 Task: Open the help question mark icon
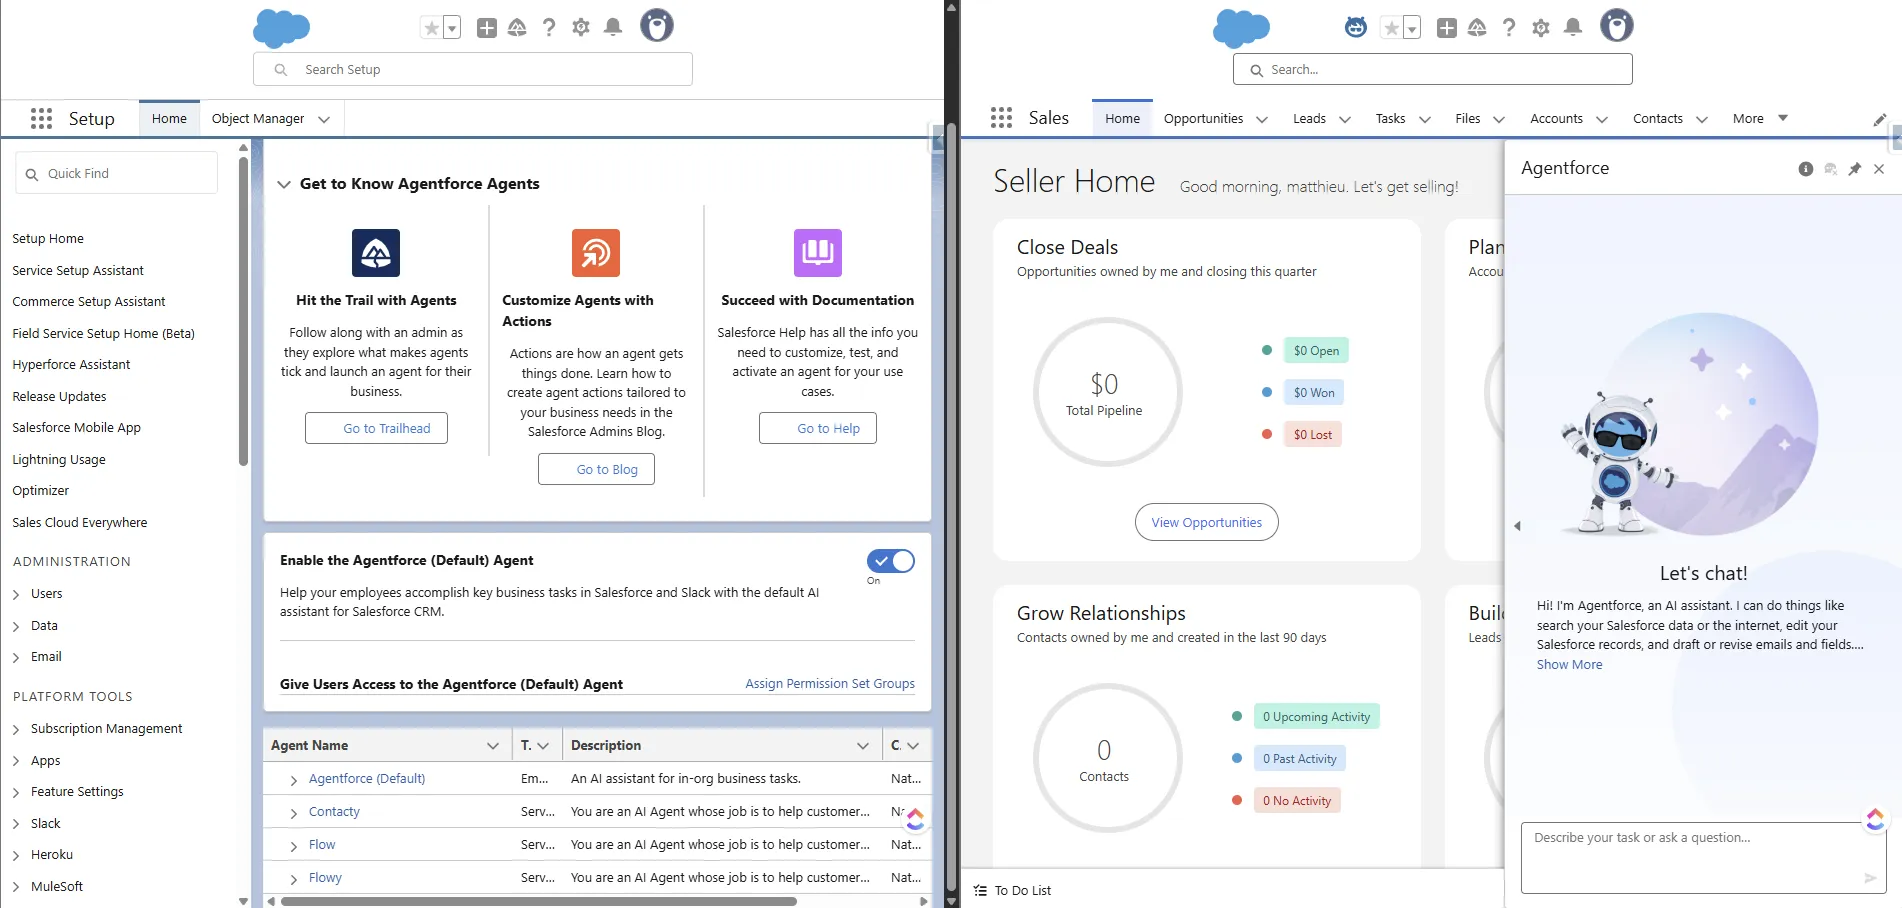1509,27
